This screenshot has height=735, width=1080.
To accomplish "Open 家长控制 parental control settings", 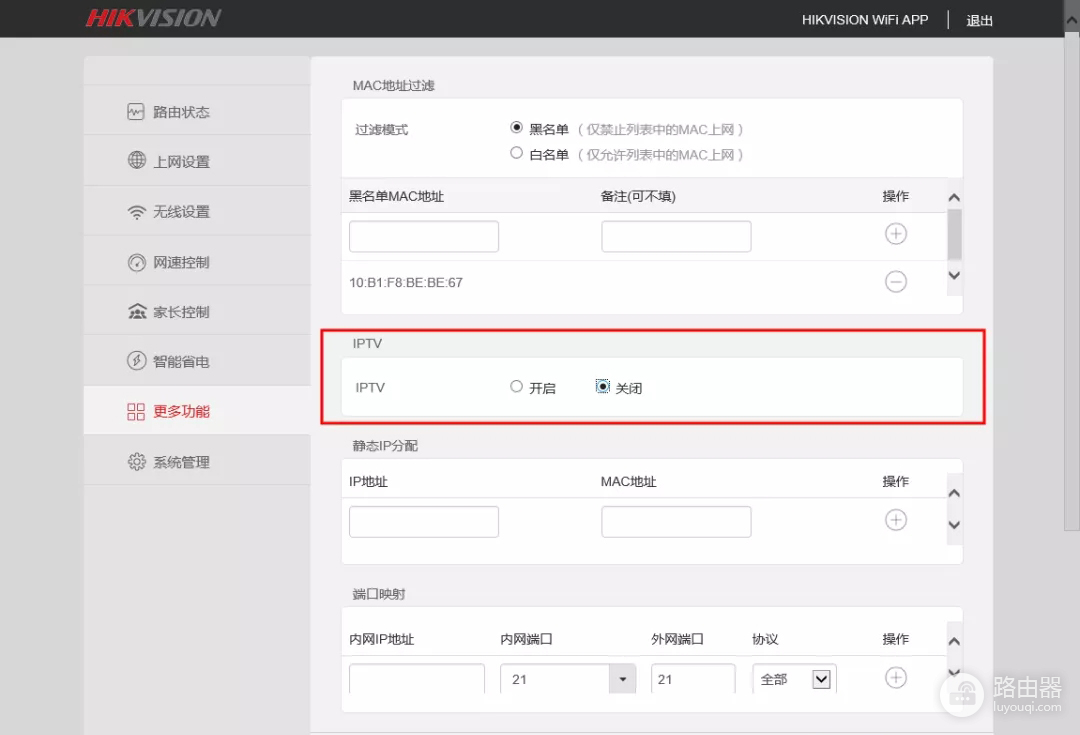I will pyautogui.click(x=172, y=310).
